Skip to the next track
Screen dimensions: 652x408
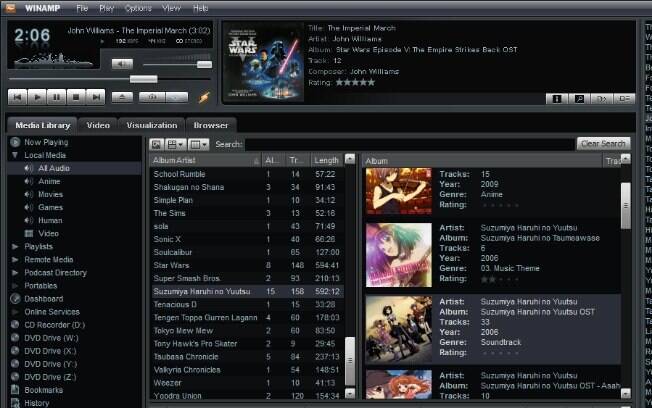pos(96,97)
